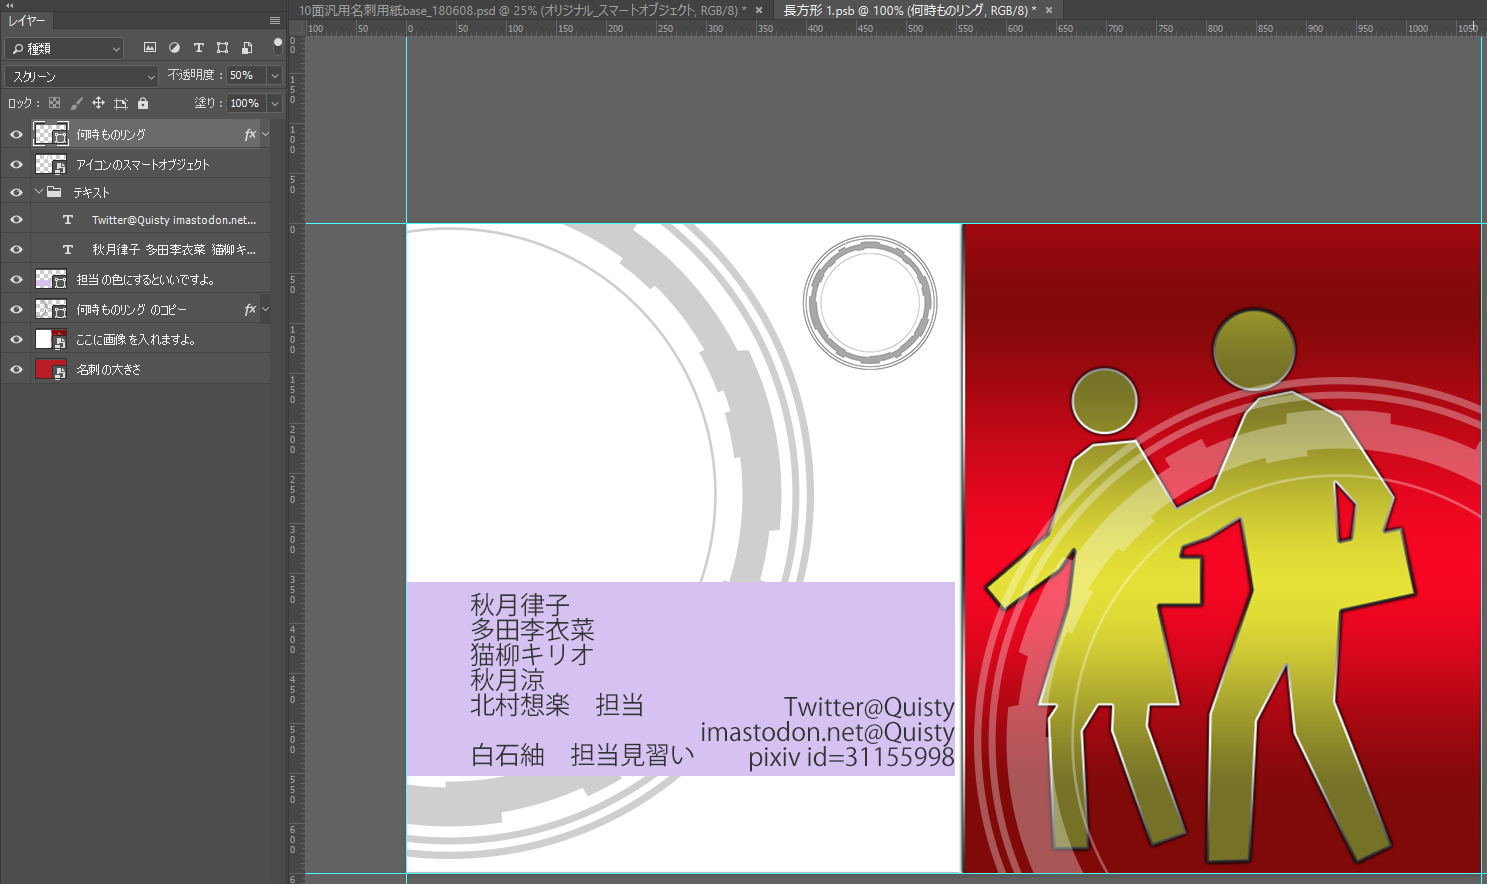Click folder icon of テキスト group
Image resolution: width=1487 pixels, height=884 pixels.
coord(54,192)
